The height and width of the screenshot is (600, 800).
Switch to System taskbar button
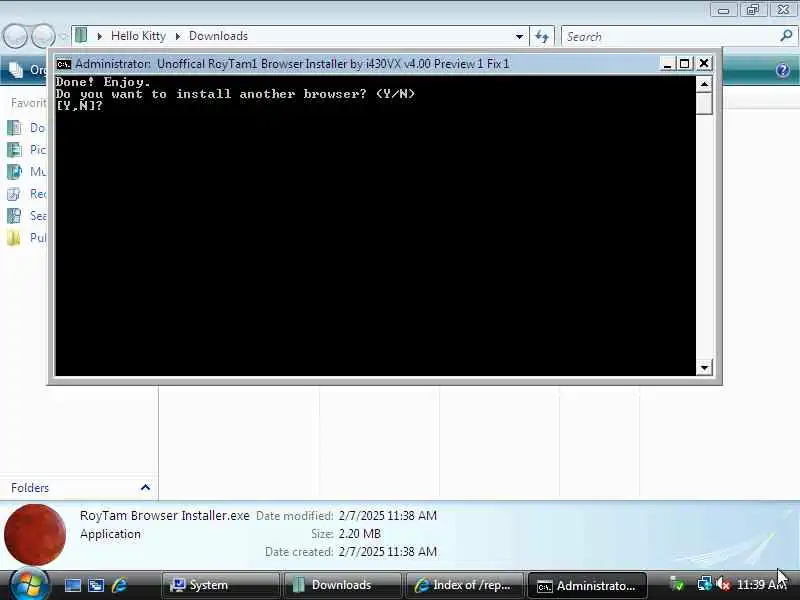(221, 585)
